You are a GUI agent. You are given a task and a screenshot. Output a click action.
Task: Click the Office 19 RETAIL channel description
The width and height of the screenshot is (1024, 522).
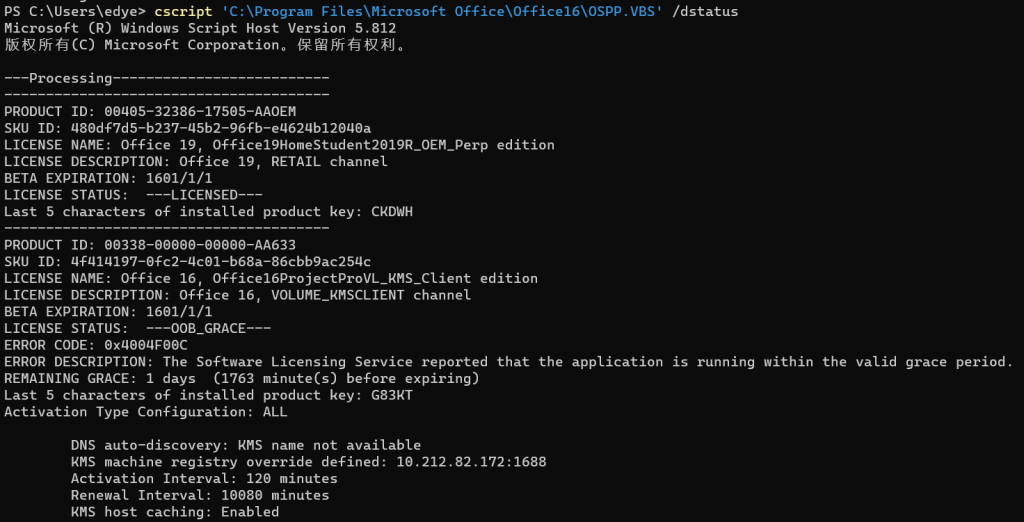coord(283,161)
